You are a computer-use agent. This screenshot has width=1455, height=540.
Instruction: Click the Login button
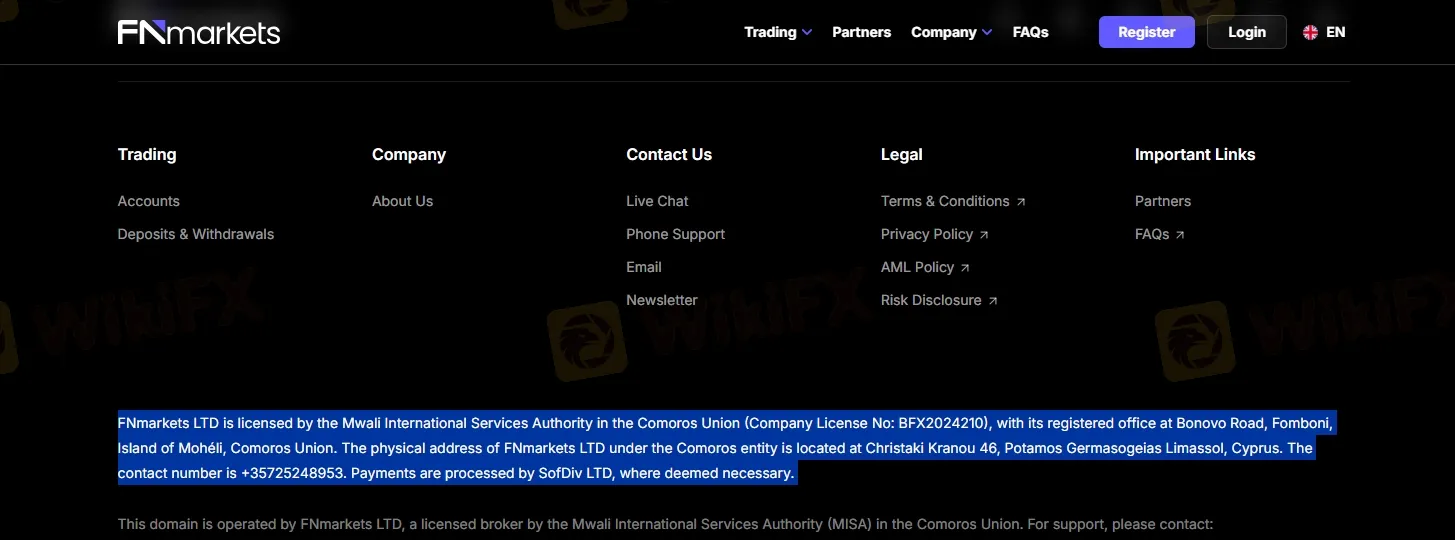click(1246, 32)
